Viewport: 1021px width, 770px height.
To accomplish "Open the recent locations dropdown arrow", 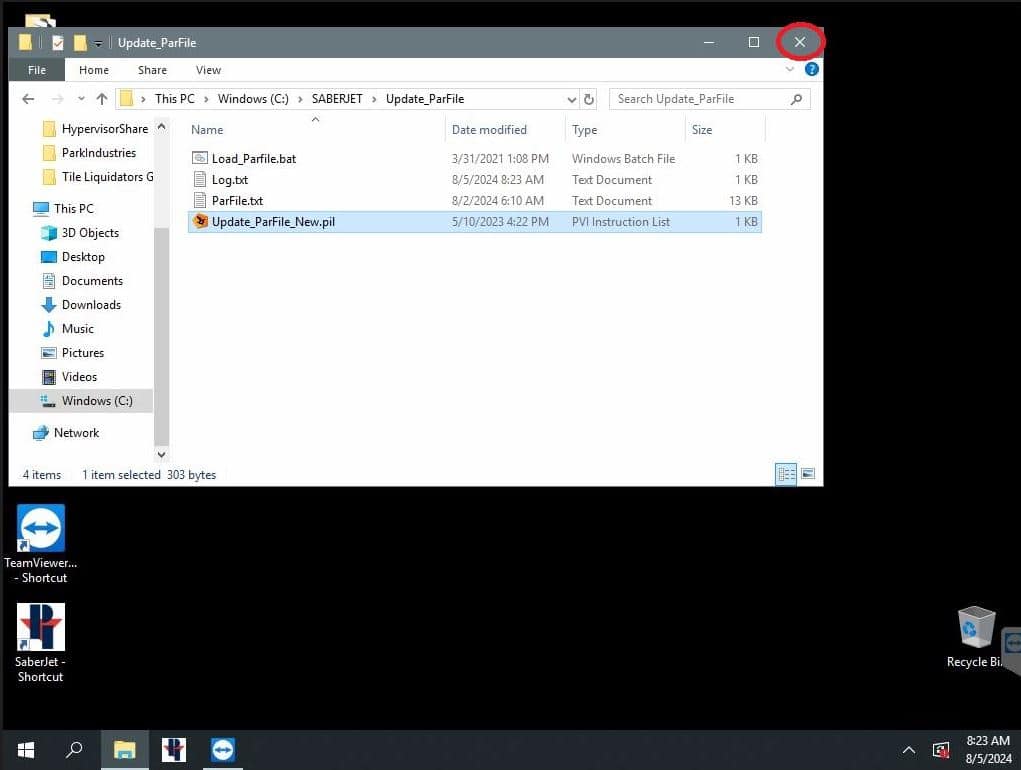I will (x=81, y=99).
